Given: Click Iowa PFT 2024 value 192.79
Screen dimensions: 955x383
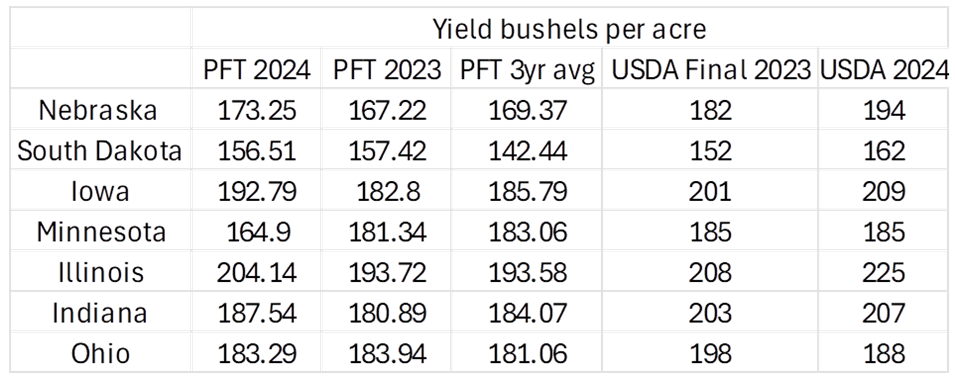Looking at the screenshot, I should pyautogui.click(x=257, y=191).
